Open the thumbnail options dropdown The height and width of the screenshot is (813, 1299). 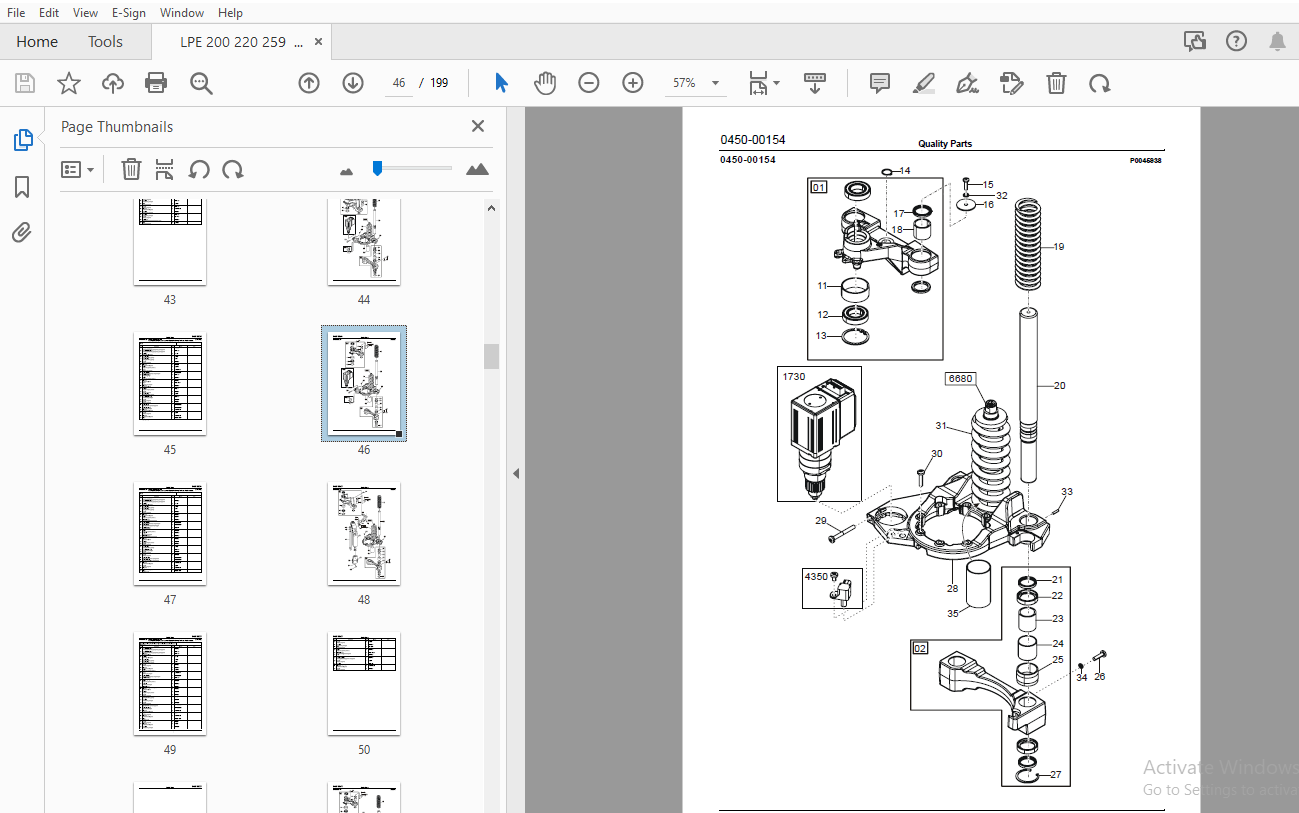click(77, 169)
